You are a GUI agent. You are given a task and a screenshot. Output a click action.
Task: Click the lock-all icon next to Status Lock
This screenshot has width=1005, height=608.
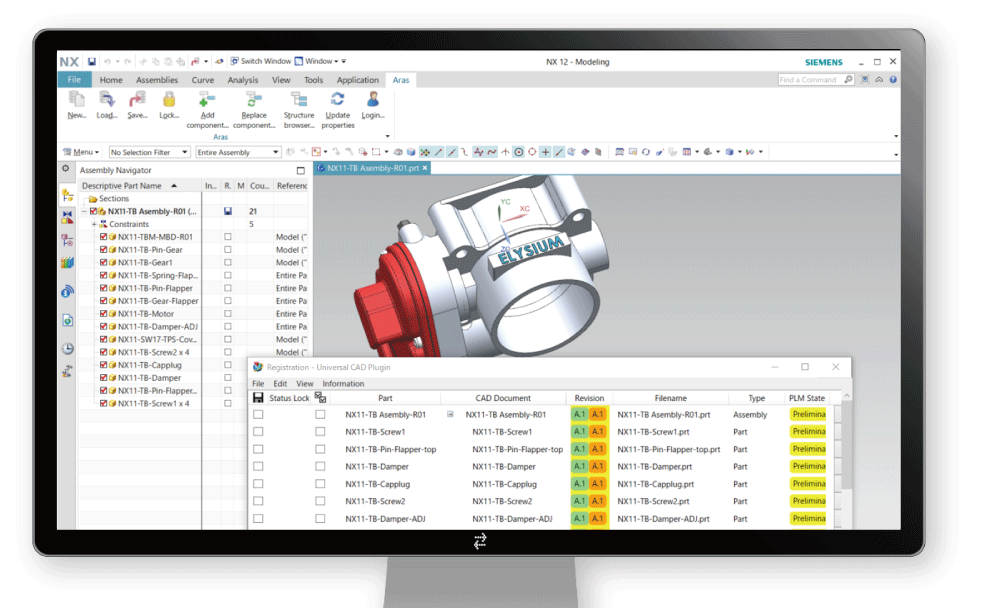coord(320,398)
